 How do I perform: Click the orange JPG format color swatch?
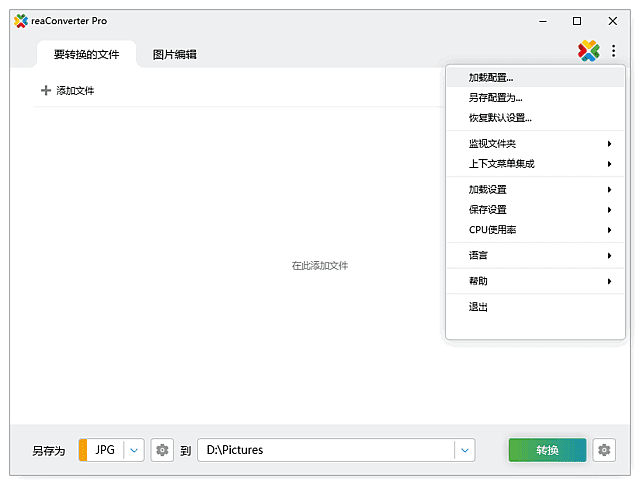83,451
